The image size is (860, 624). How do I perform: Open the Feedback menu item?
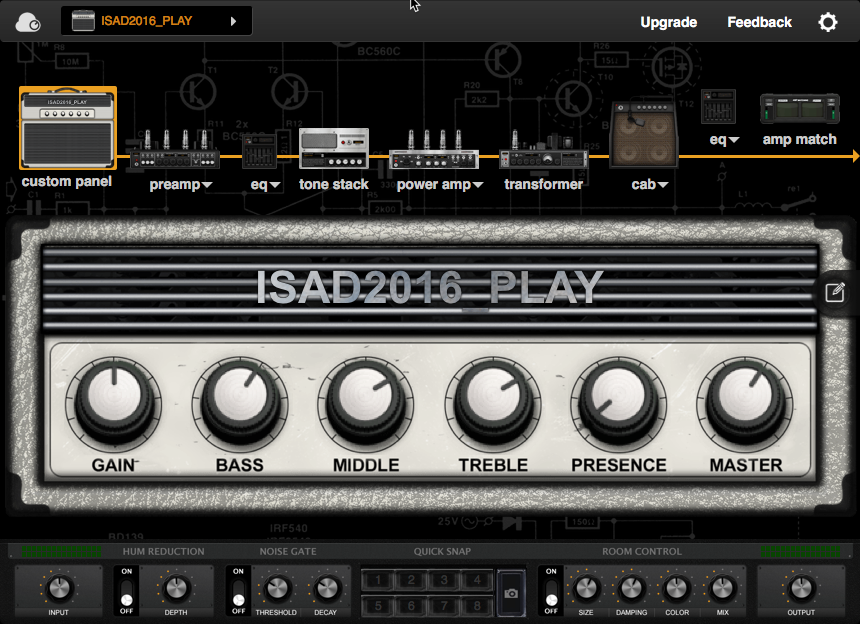[x=759, y=22]
